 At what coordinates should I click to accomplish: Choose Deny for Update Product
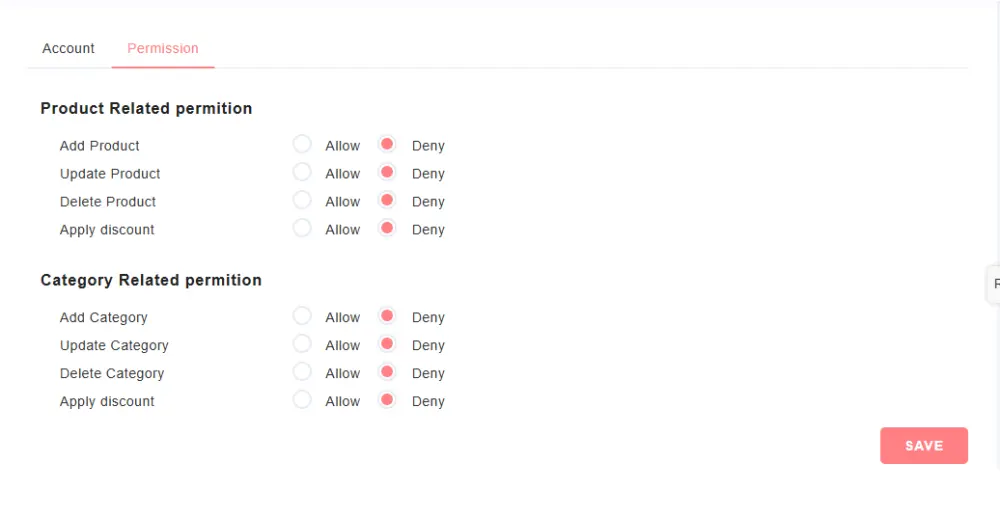pos(387,172)
